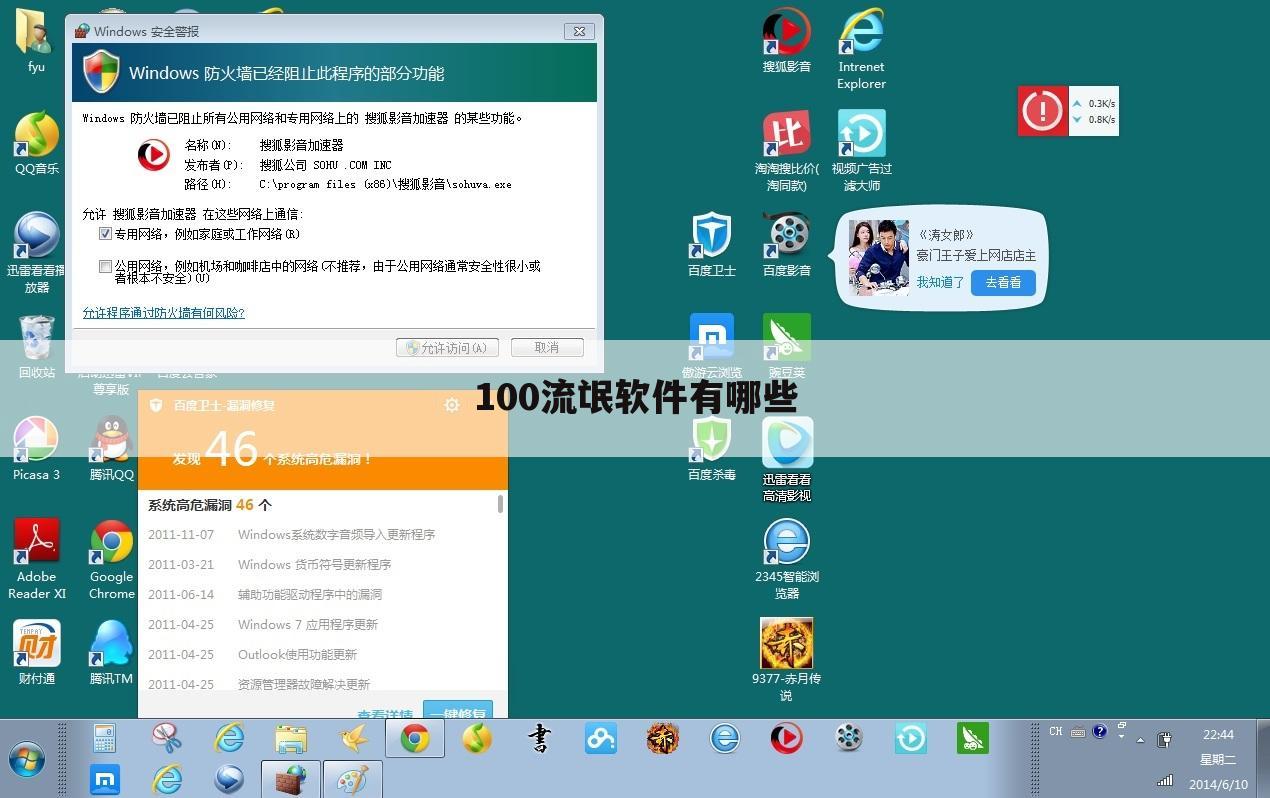
Task: Click 一键修复 button in 百度卫士 panel
Action: tap(458, 709)
